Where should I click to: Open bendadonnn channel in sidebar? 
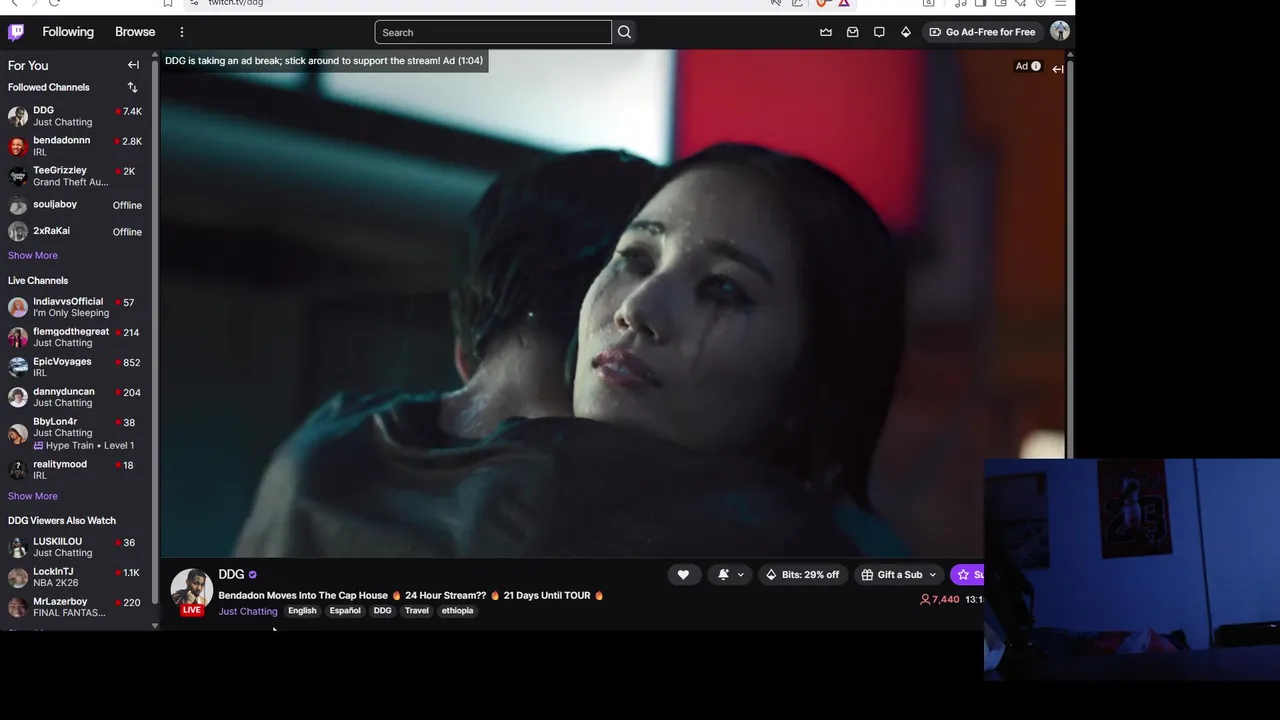click(75, 146)
